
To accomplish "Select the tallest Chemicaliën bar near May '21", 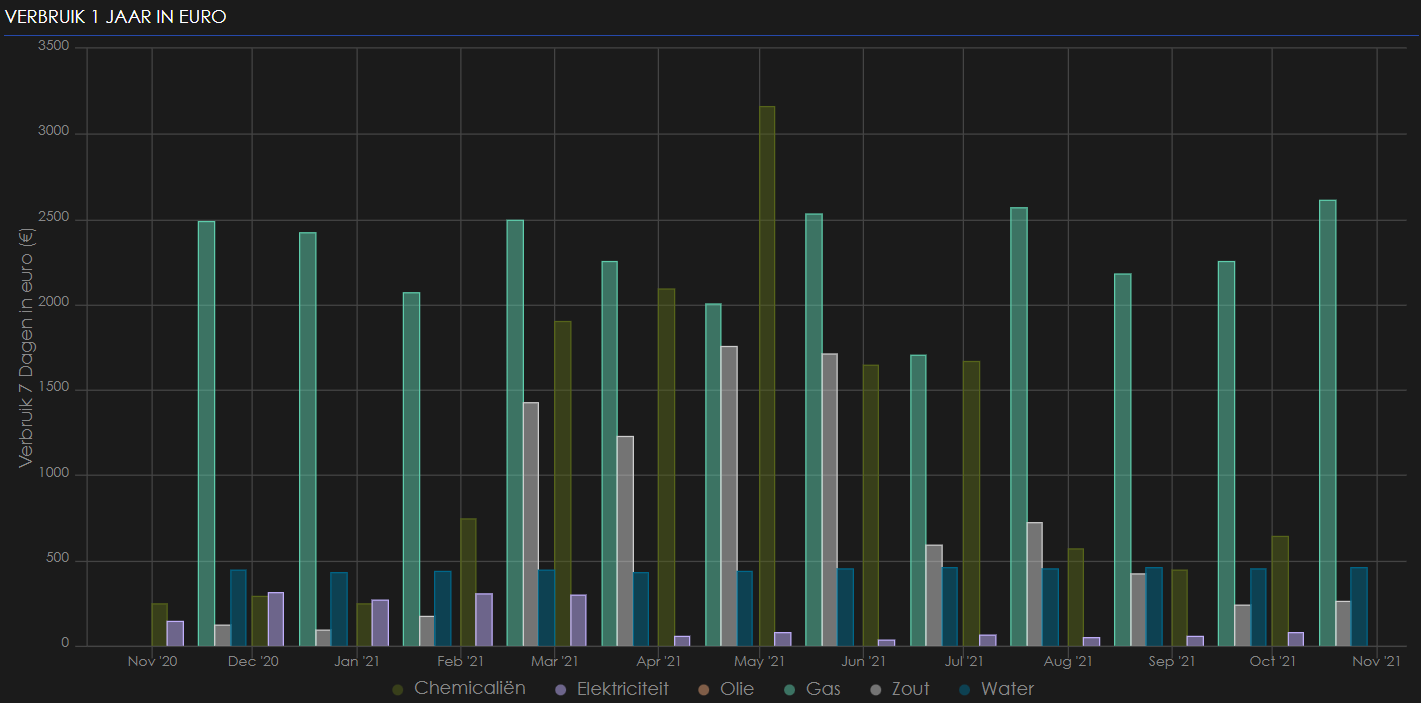I will (767, 375).
